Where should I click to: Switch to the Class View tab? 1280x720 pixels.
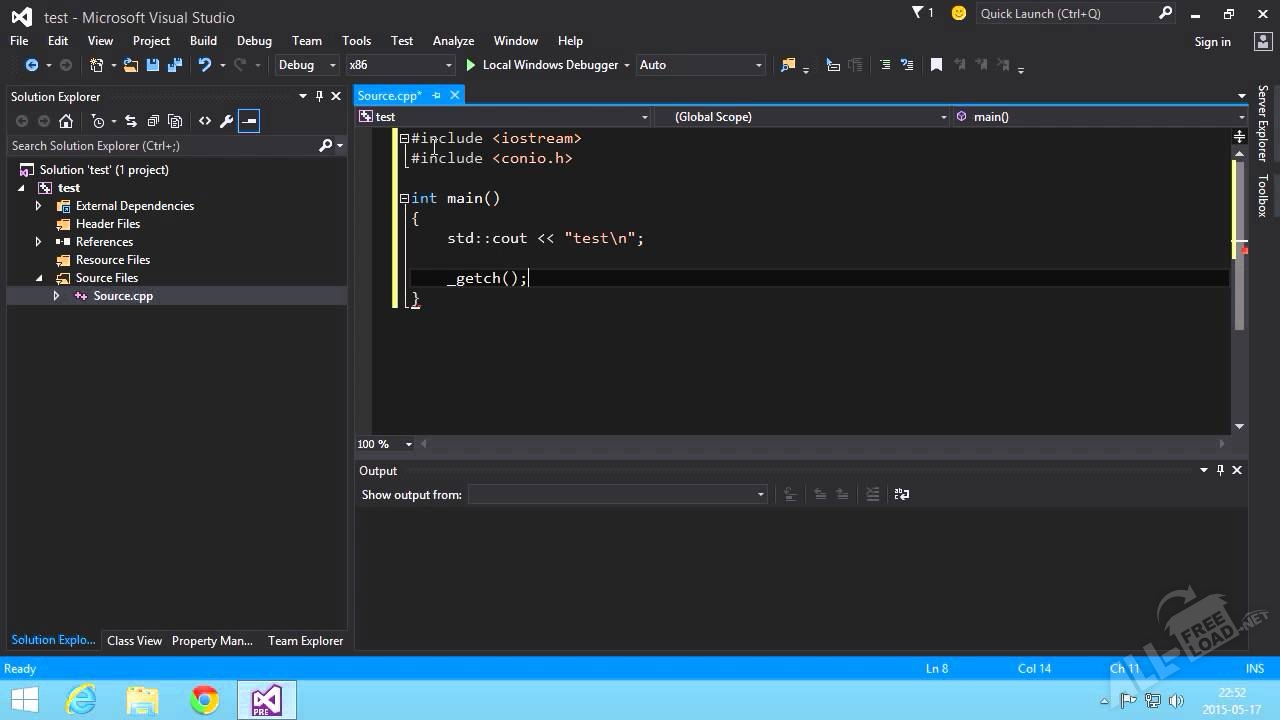click(x=134, y=641)
